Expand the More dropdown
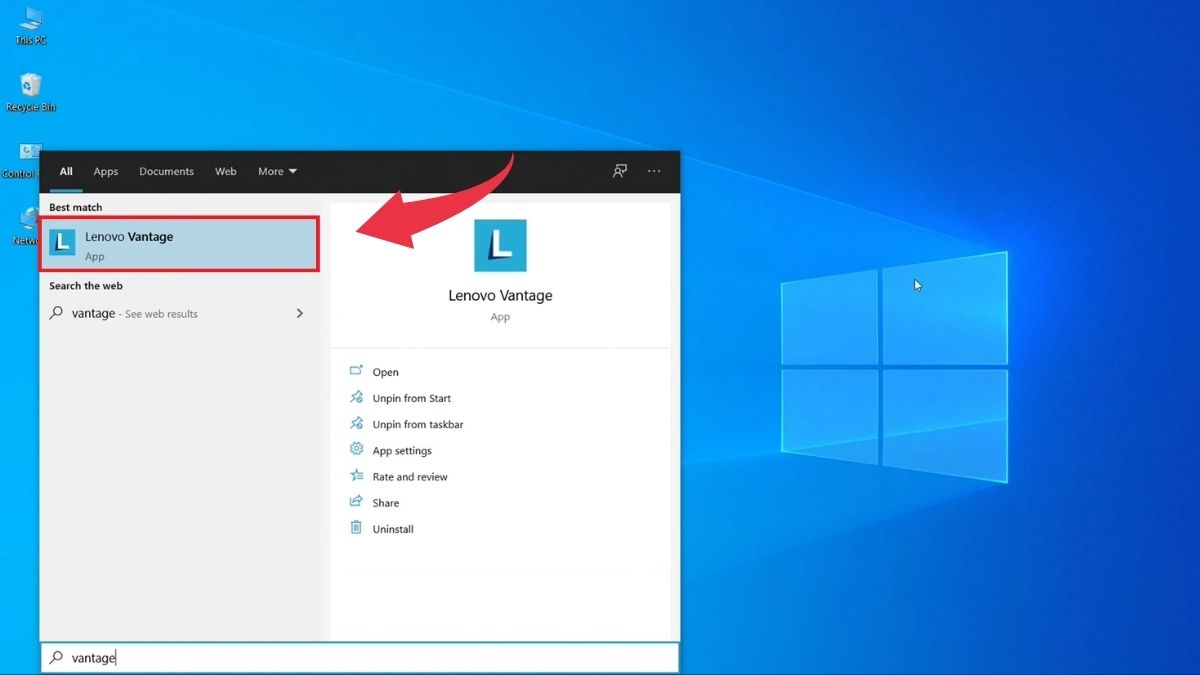The width and height of the screenshot is (1200, 675). [x=277, y=171]
